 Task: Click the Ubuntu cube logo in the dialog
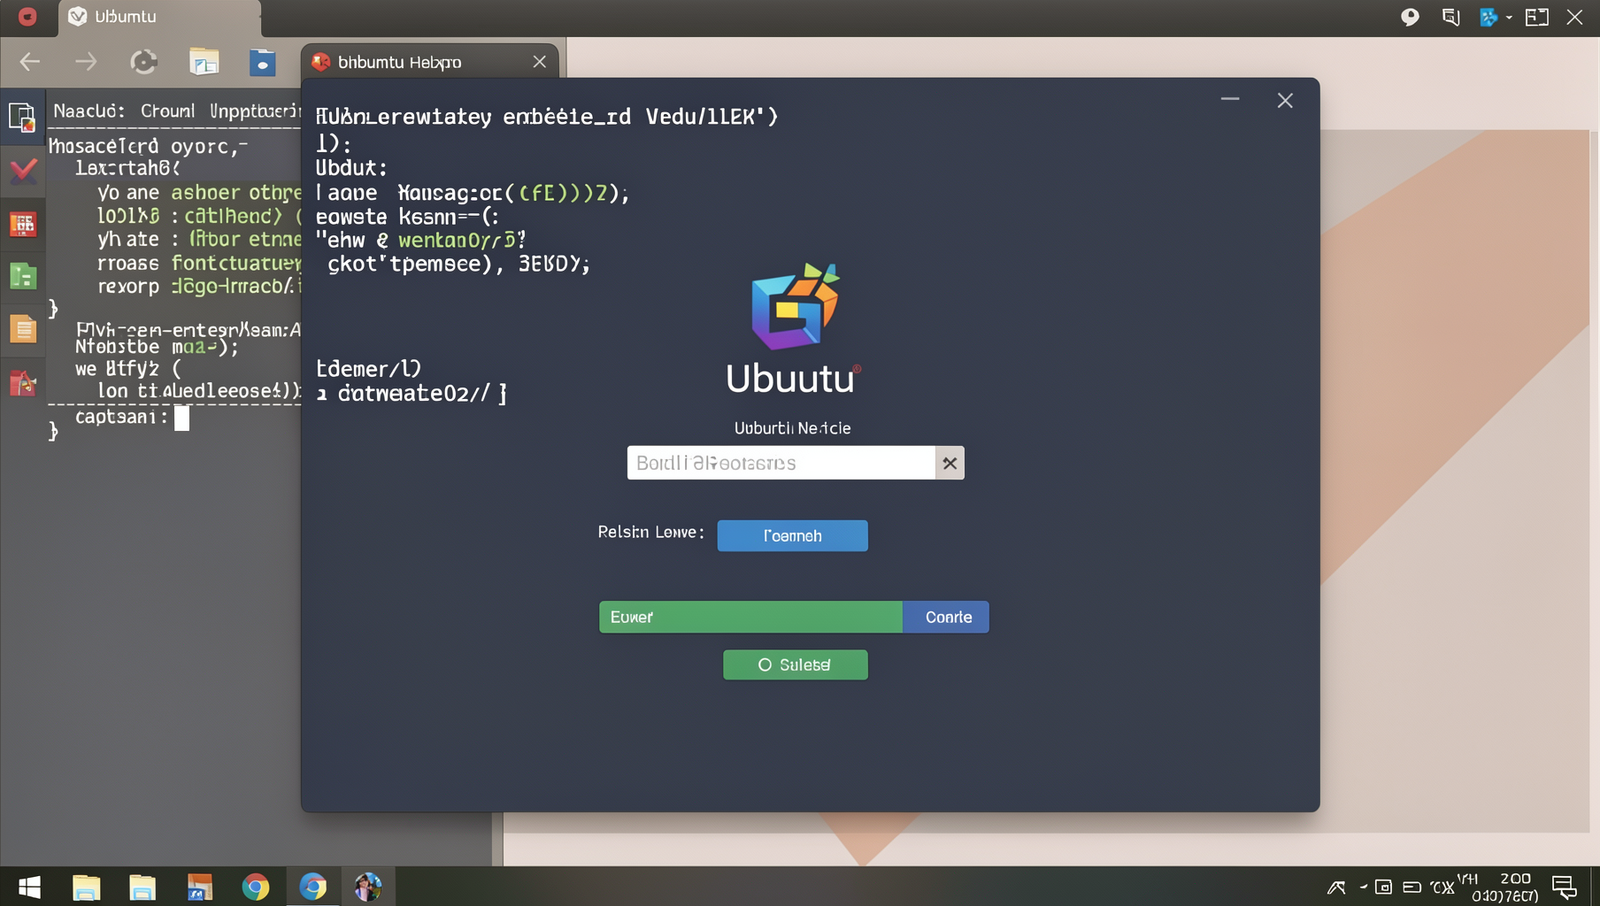(x=794, y=306)
